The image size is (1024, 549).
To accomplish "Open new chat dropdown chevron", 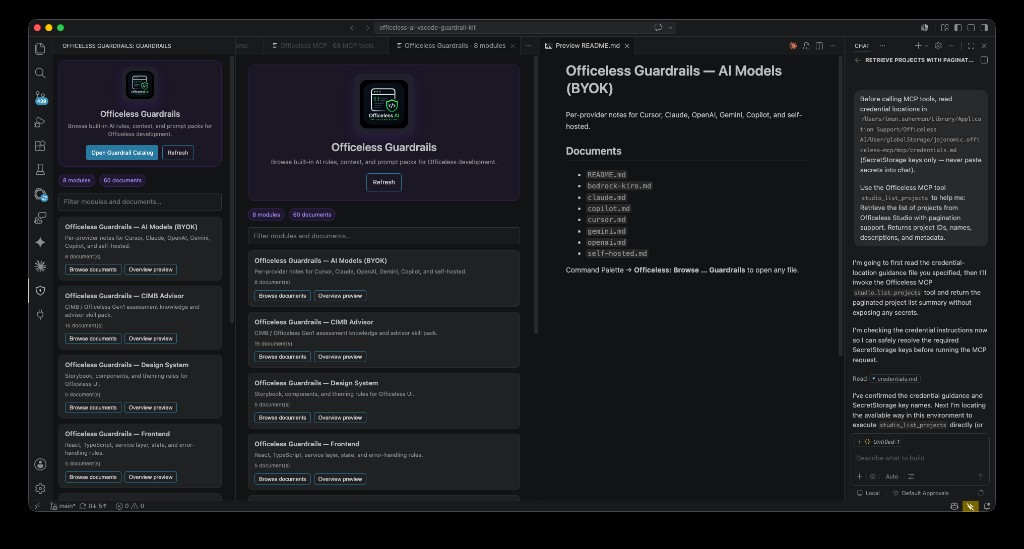I will pos(926,46).
